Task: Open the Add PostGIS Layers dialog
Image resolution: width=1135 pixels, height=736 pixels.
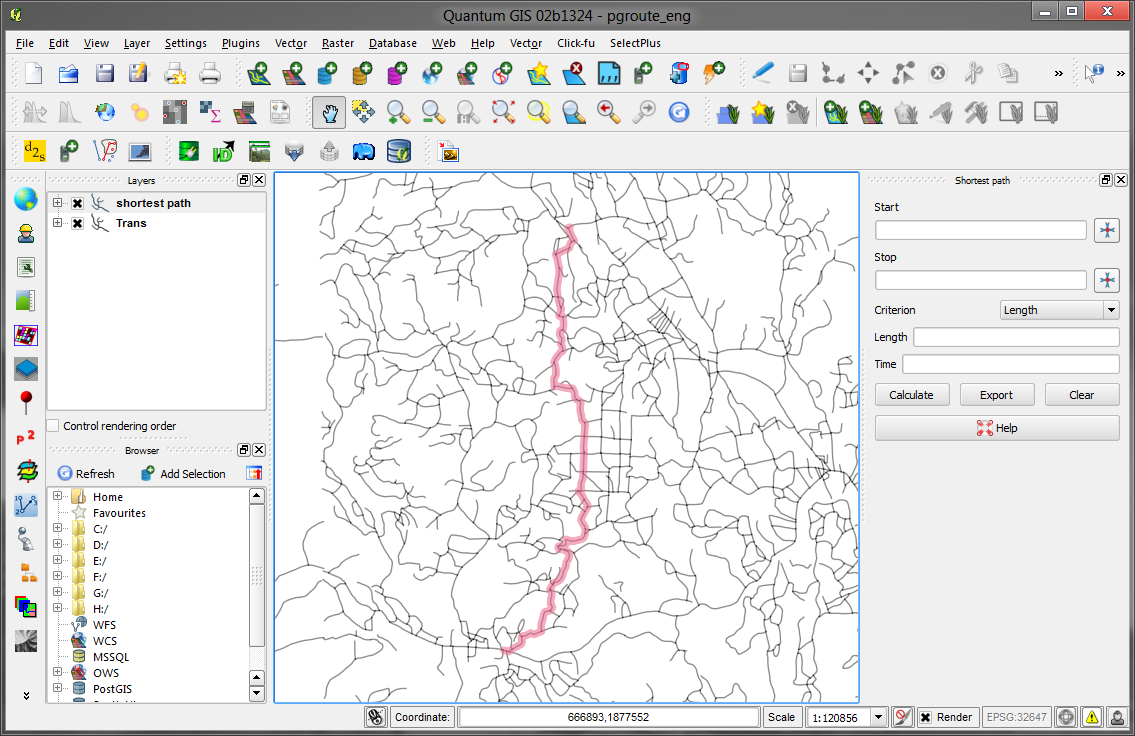Action: coord(326,73)
